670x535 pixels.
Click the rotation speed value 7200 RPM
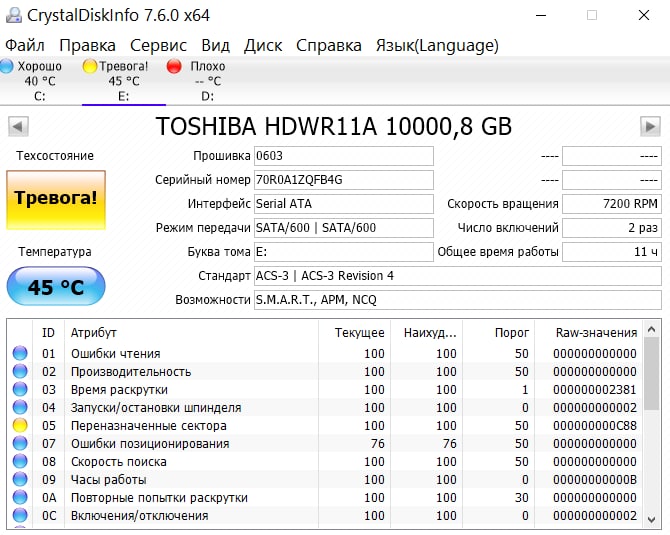pos(612,204)
